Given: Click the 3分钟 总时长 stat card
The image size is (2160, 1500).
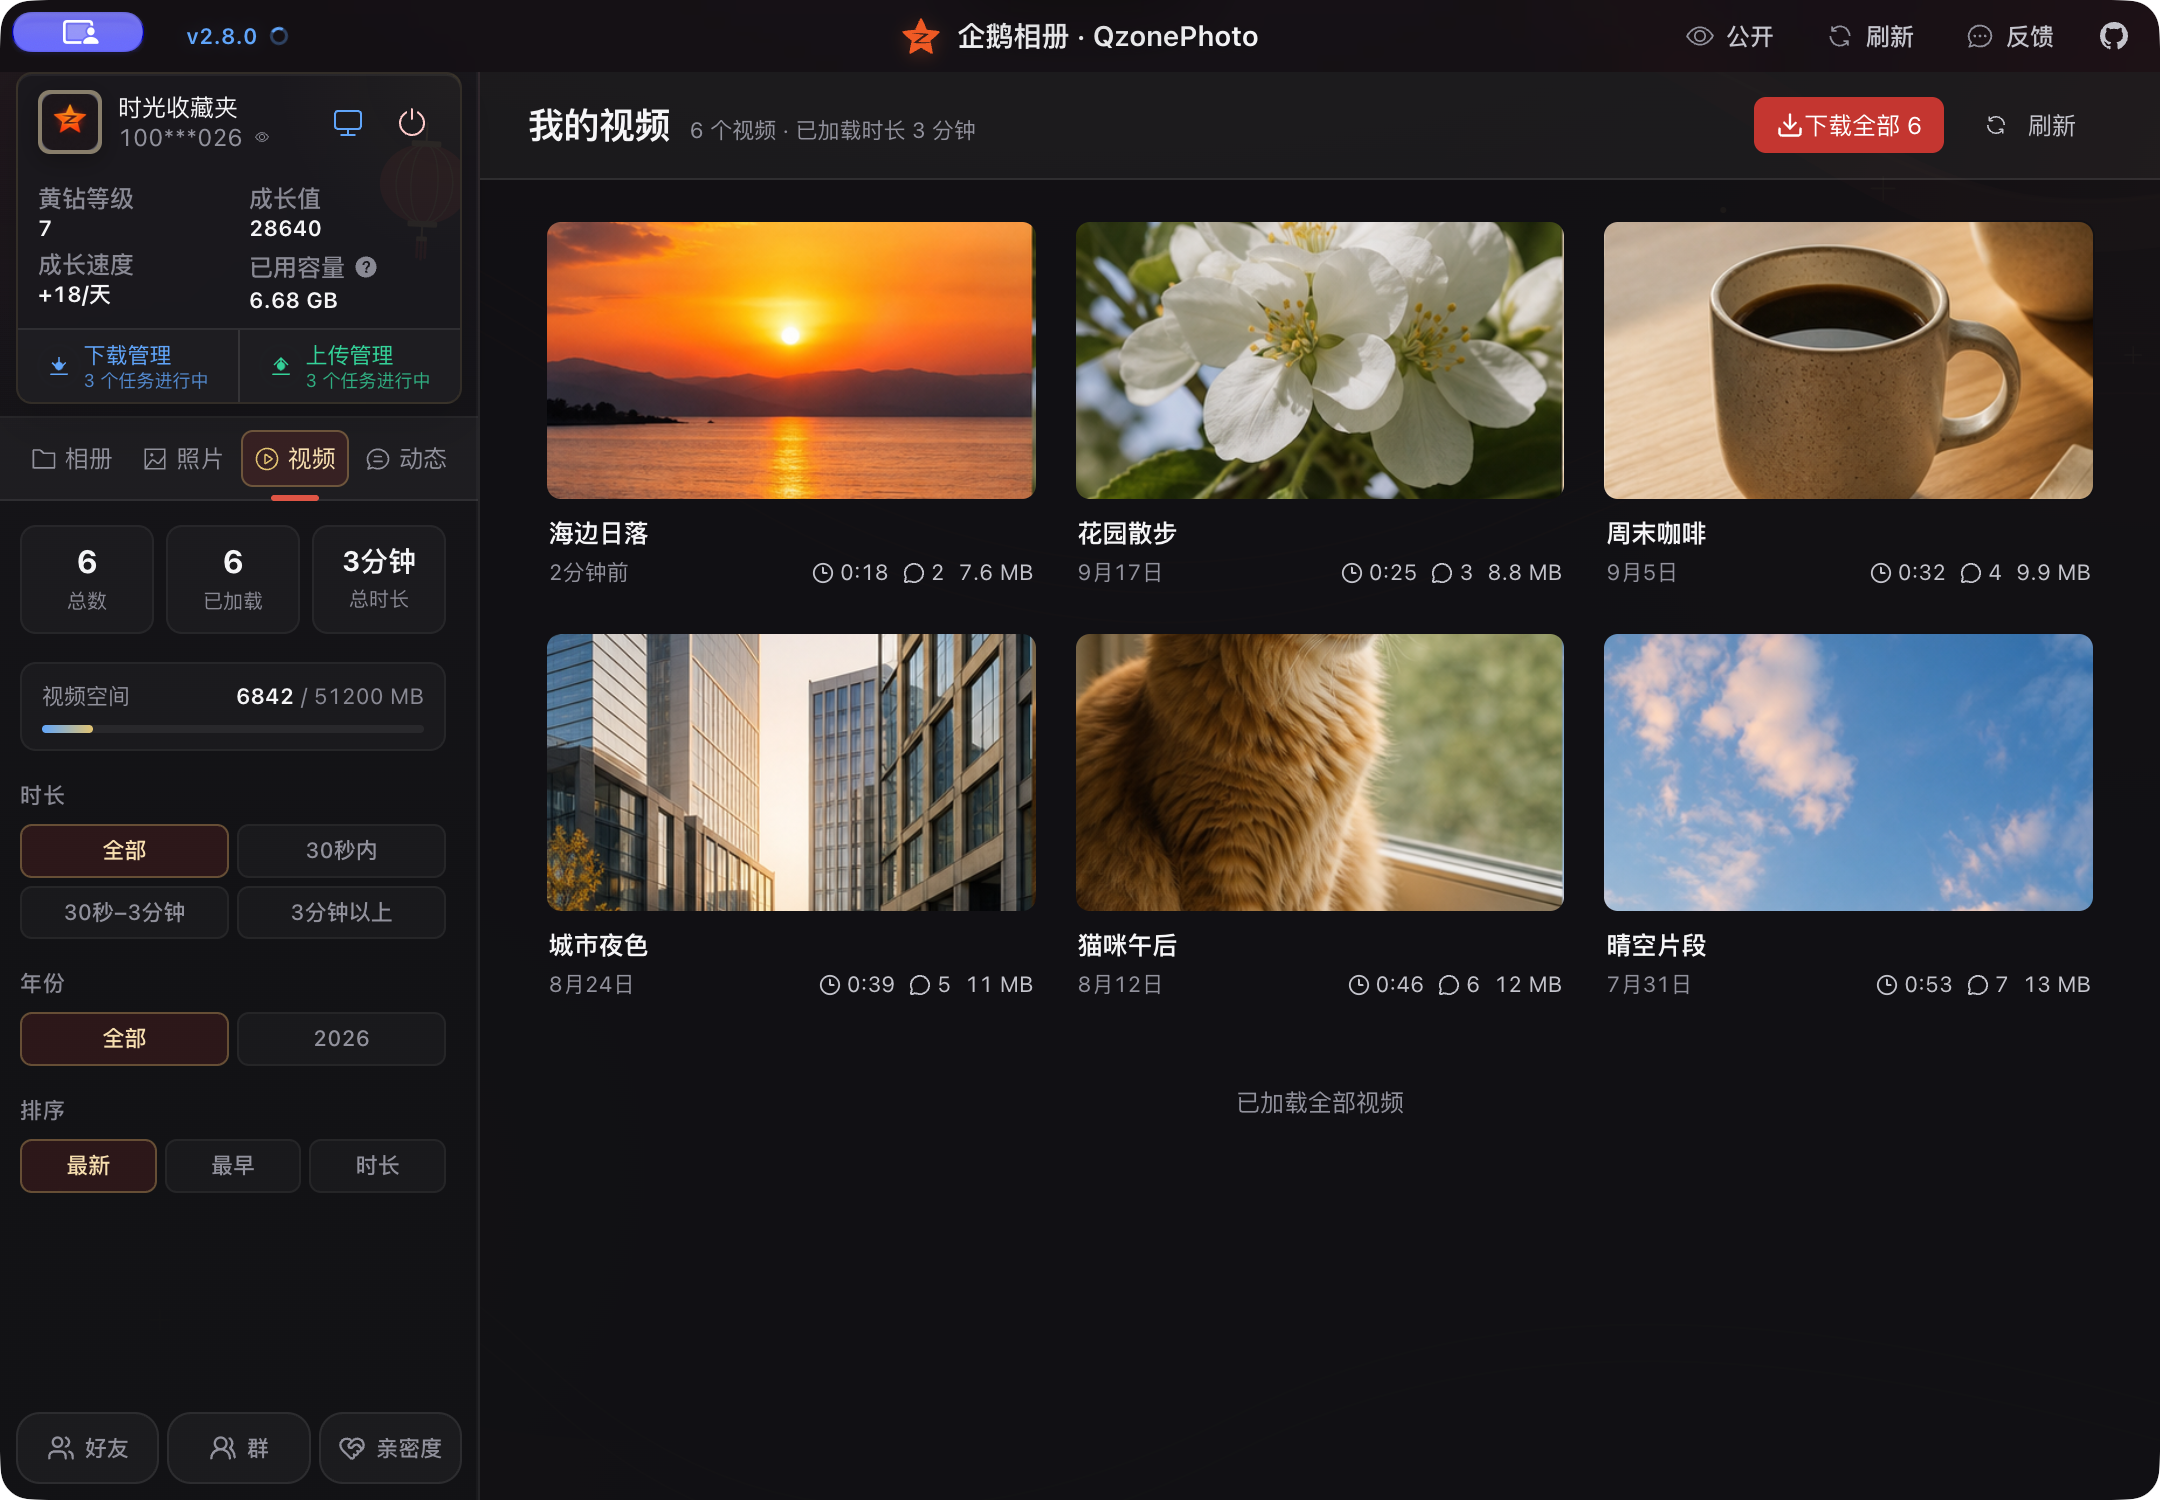Looking at the screenshot, I should (379, 579).
